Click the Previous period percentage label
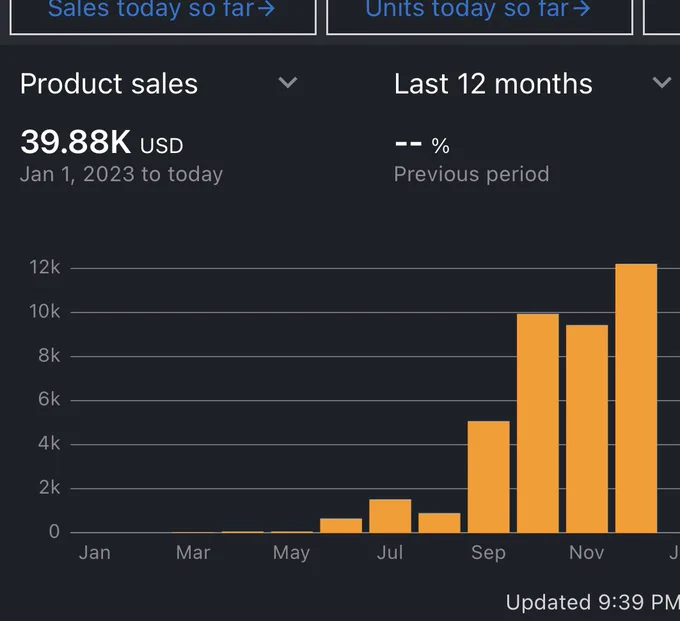Viewport: 680px width, 621px height. [471, 174]
